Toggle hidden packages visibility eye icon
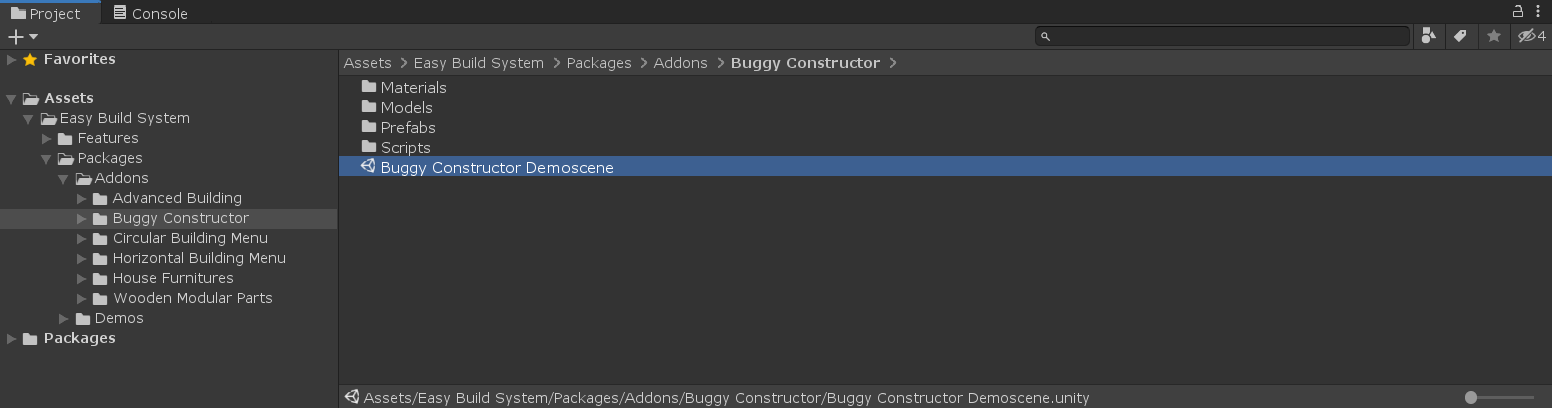The width and height of the screenshot is (1552, 408). [x=1531, y=36]
